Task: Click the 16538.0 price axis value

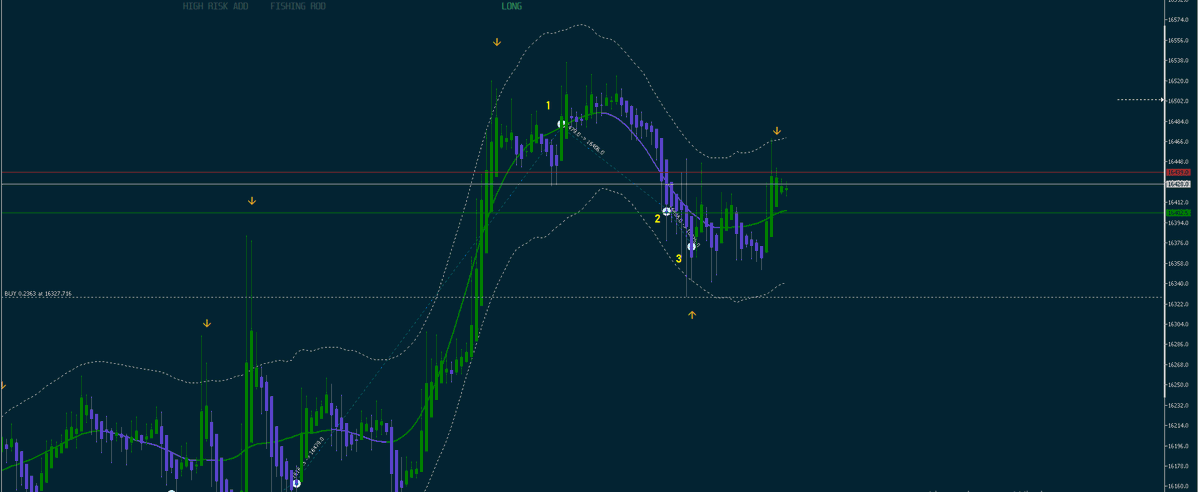Action: point(1177,60)
